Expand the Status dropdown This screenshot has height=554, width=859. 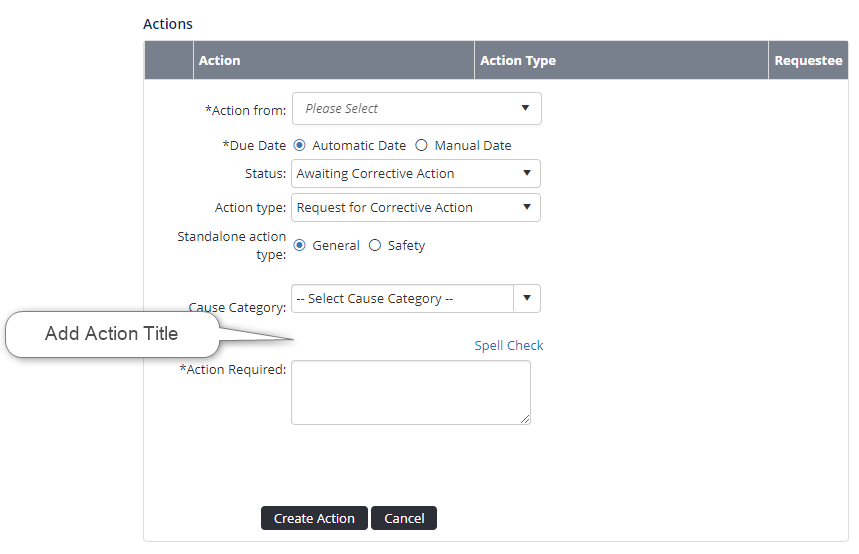click(x=416, y=173)
